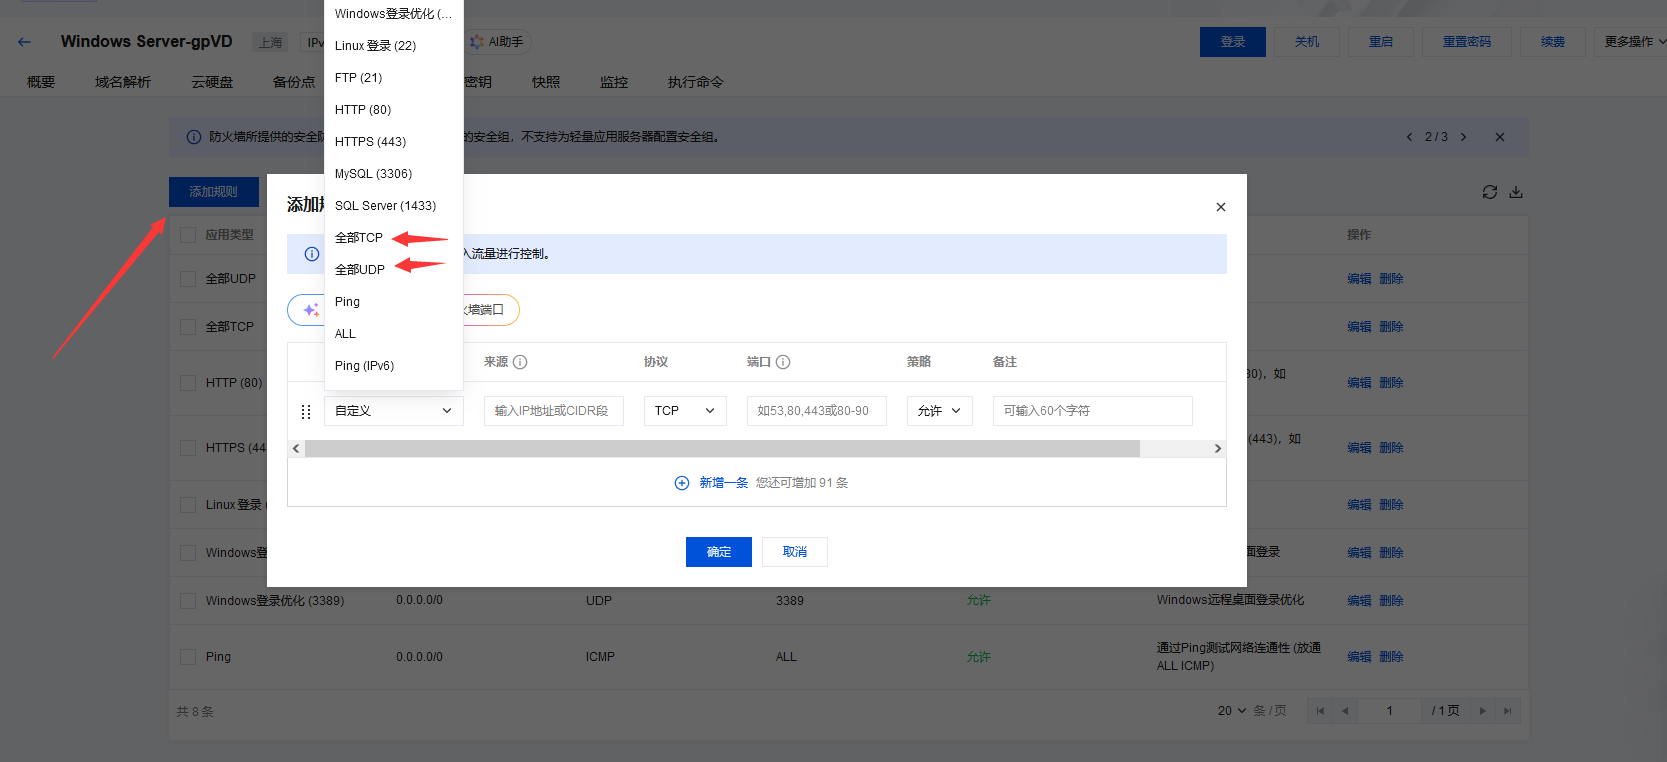Image resolution: width=1667 pixels, height=762 pixels.
Task: Open the AI助手 assistant
Action: (497, 42)
